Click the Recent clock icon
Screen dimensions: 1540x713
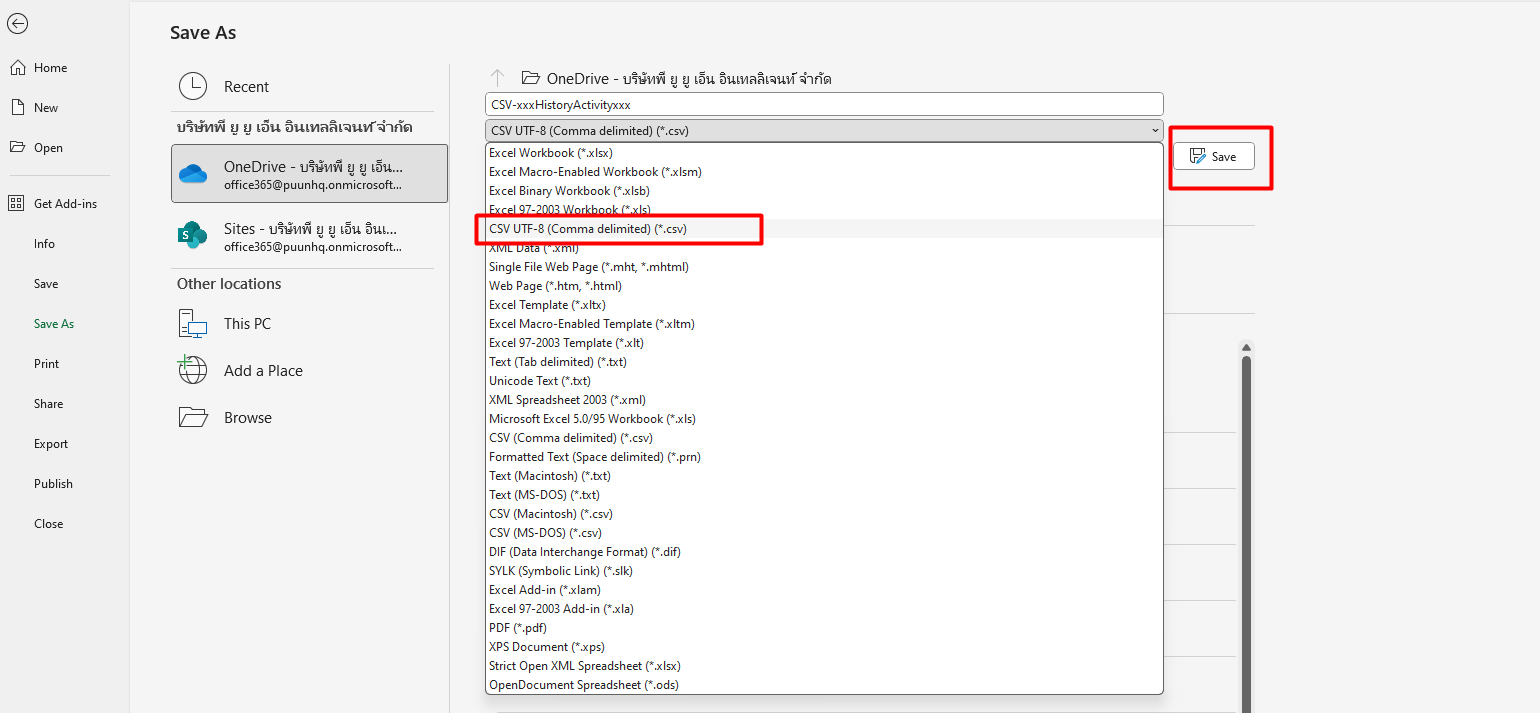pos(193,87)
